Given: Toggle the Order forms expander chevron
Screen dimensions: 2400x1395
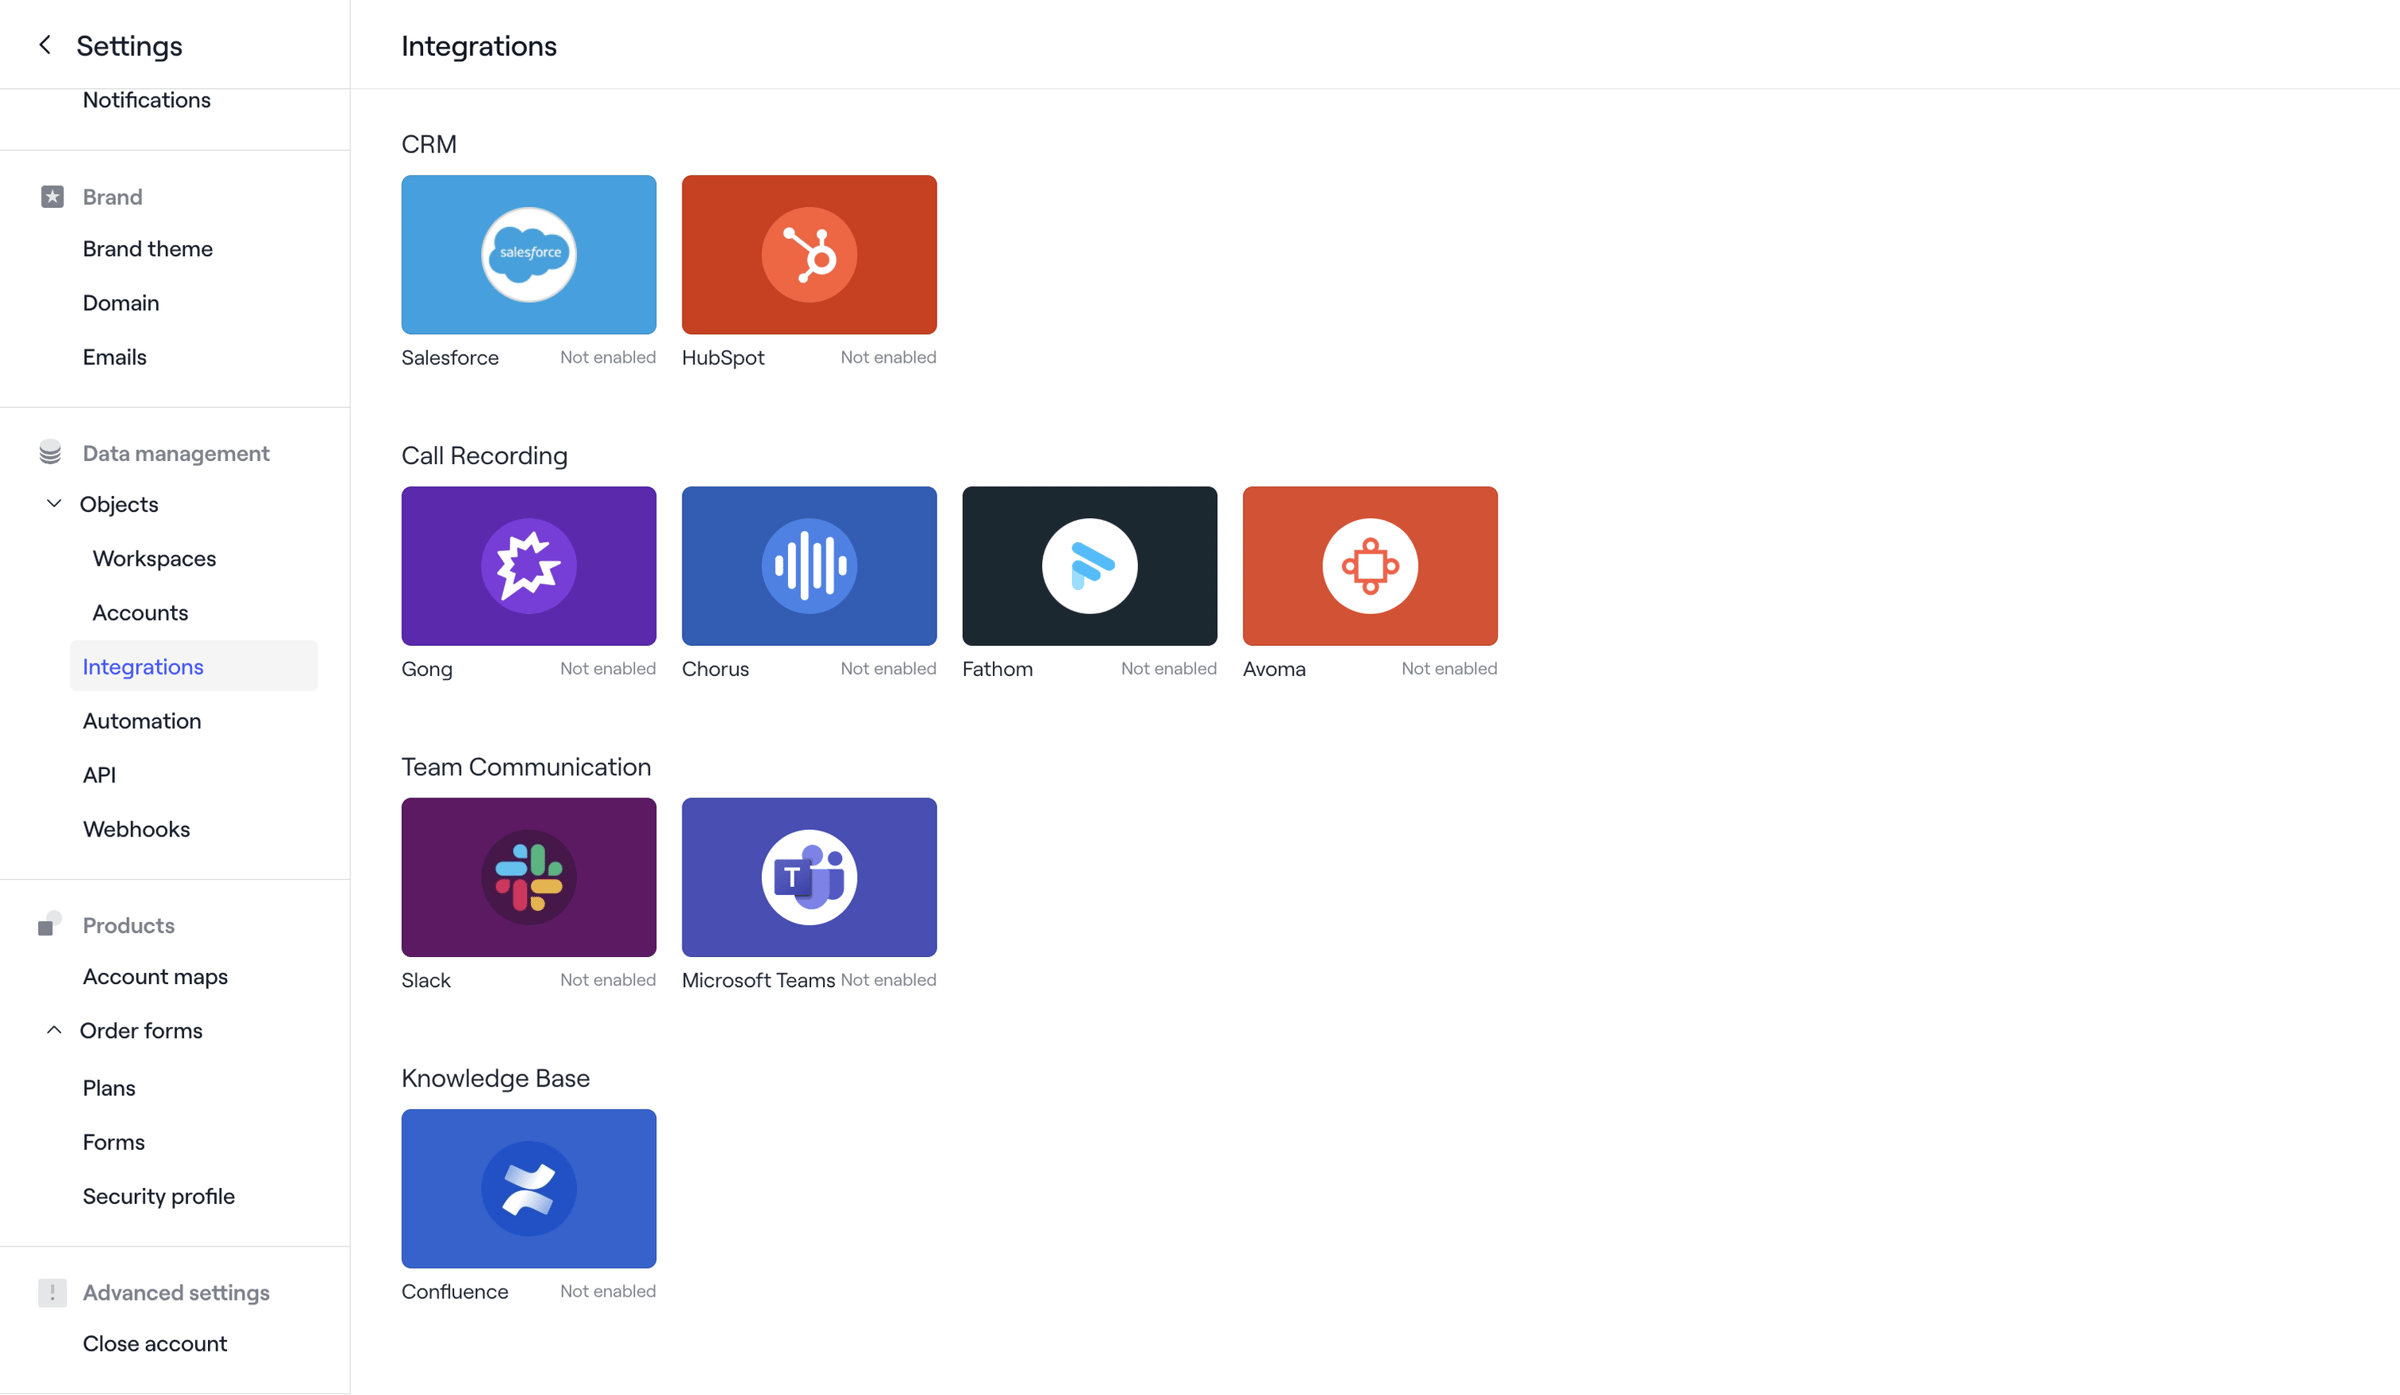Looking at the screenshot, I should 54,1030.
